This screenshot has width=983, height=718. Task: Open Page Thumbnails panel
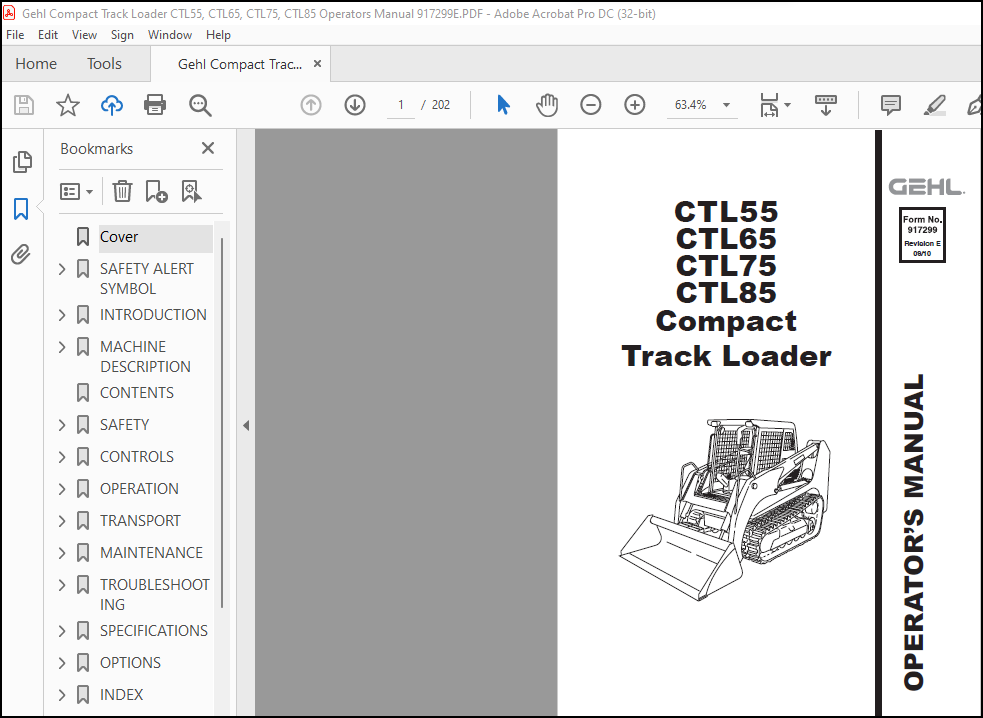tap(22, 162)
